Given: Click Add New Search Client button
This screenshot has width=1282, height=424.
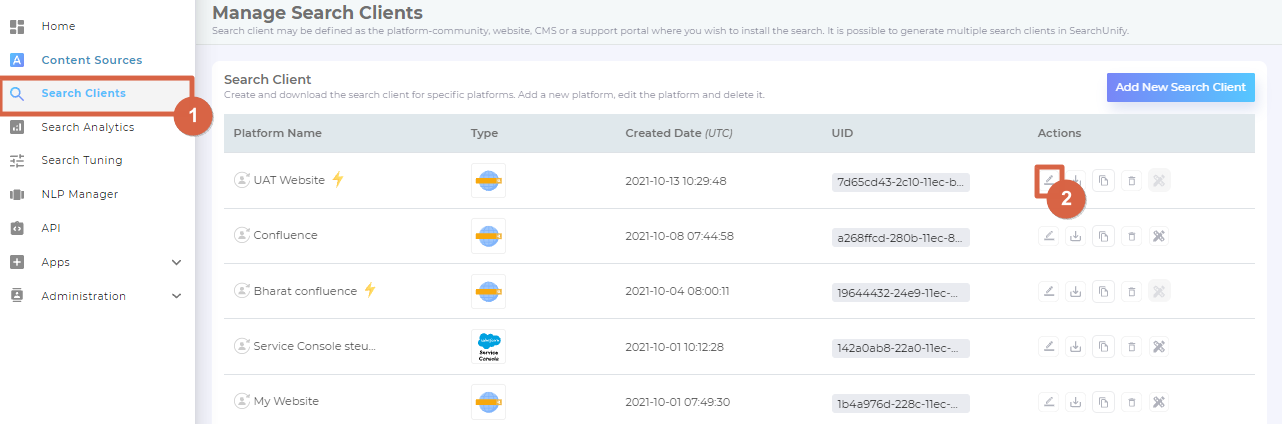Looking at the screenshot, I should [x=1180, y=87].
